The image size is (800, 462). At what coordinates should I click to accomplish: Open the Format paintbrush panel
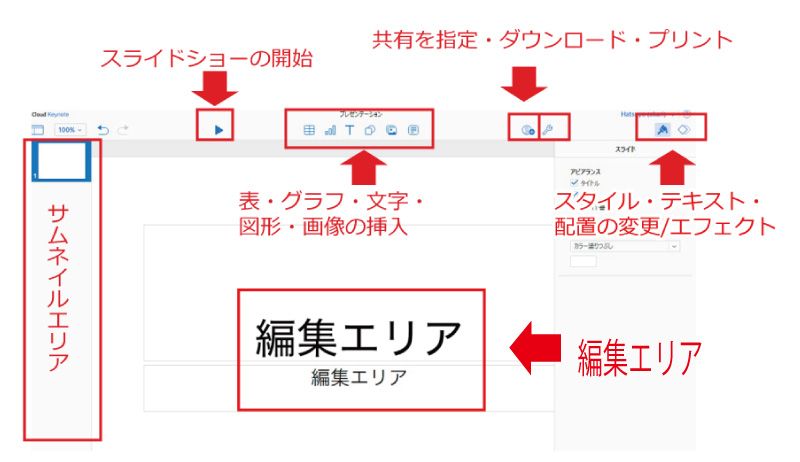point(661,130)
